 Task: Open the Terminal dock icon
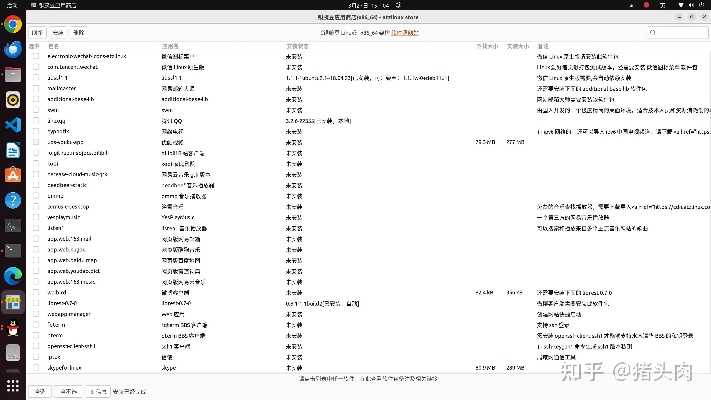(13, 250)
